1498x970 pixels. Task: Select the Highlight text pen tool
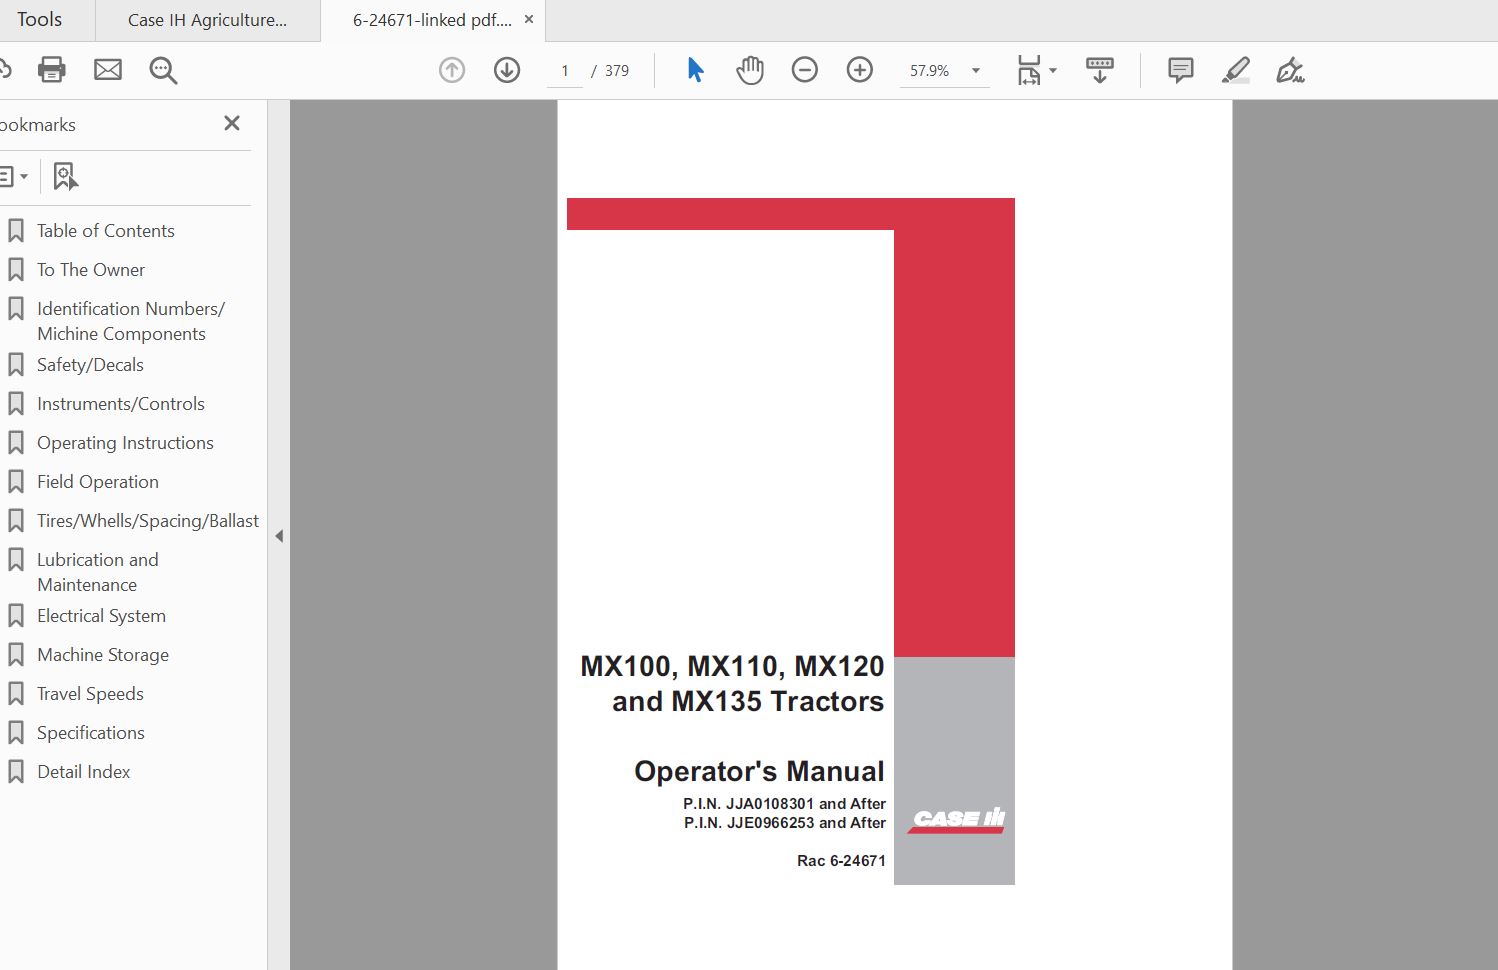point(1235,70)
